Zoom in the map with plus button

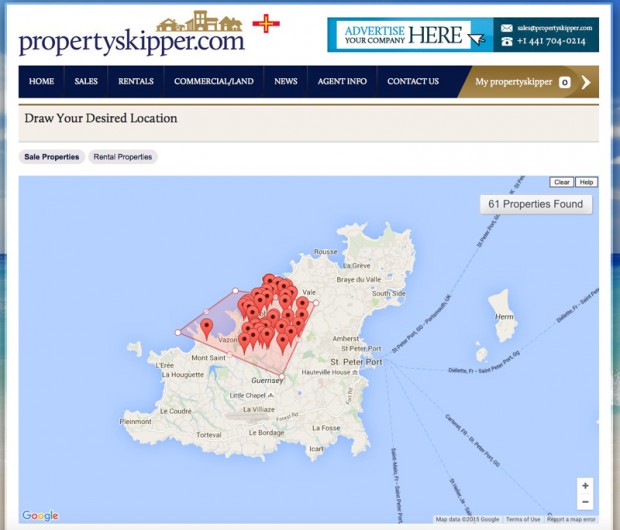585,486
